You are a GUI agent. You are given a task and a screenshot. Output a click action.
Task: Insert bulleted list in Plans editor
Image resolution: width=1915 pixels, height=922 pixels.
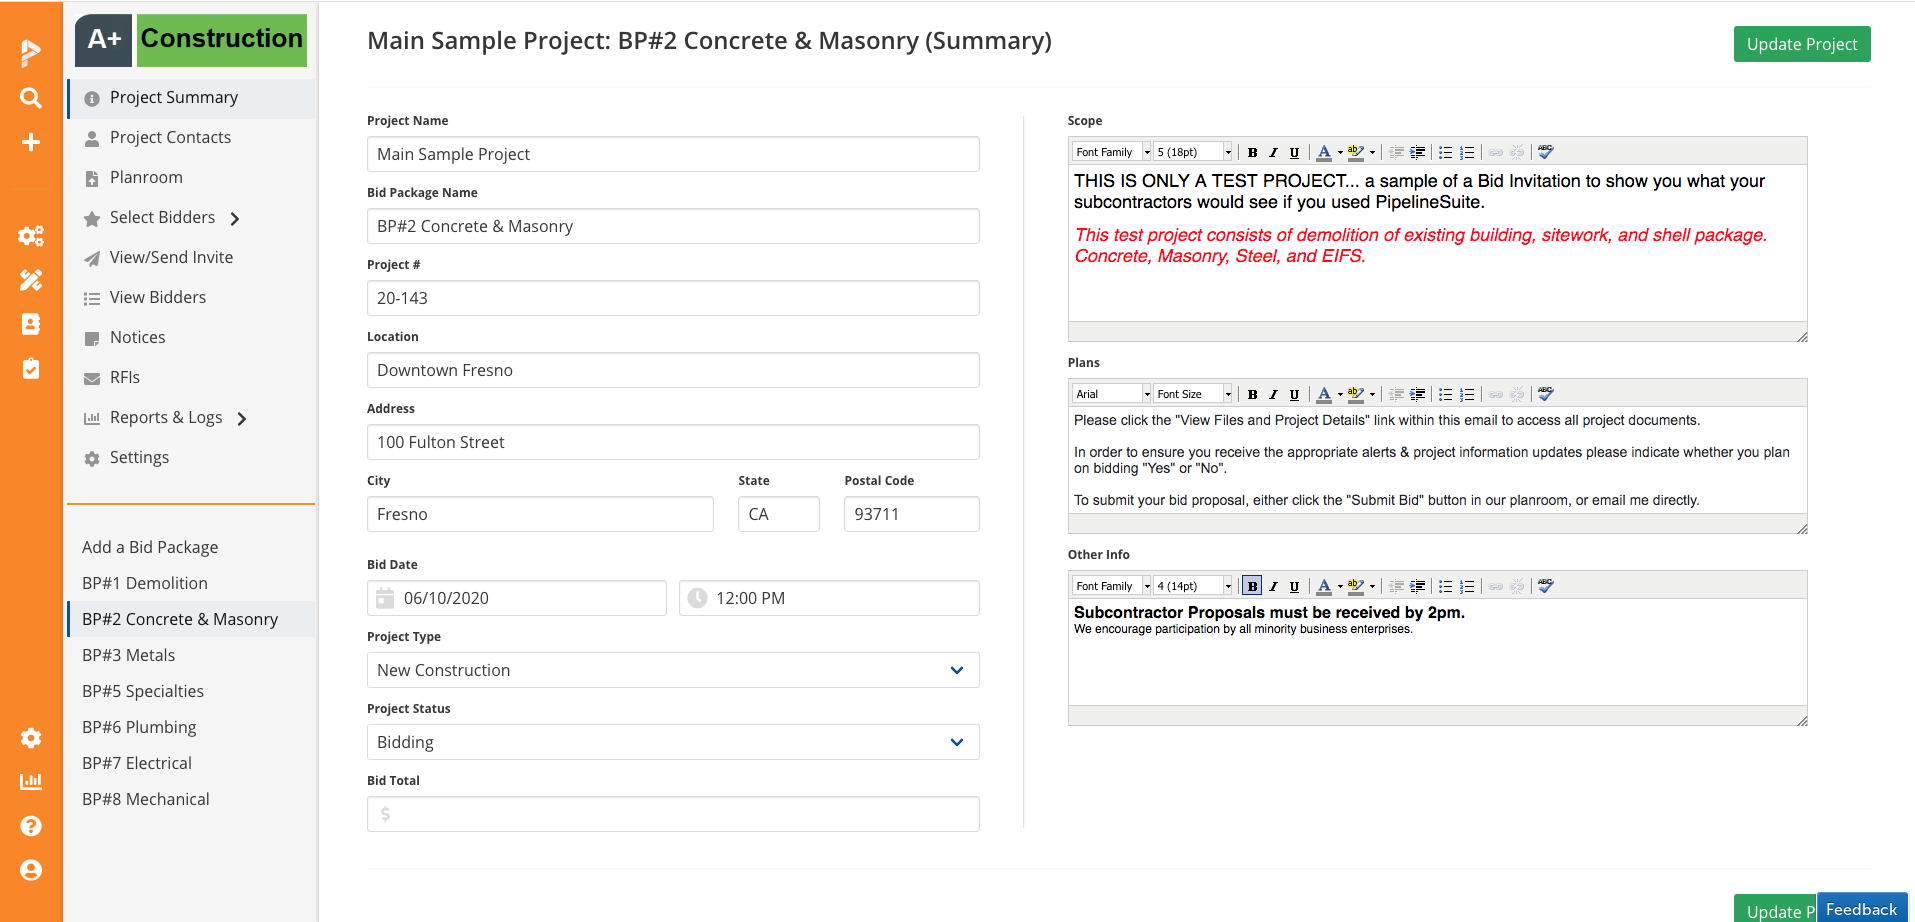click(1445, 395)
